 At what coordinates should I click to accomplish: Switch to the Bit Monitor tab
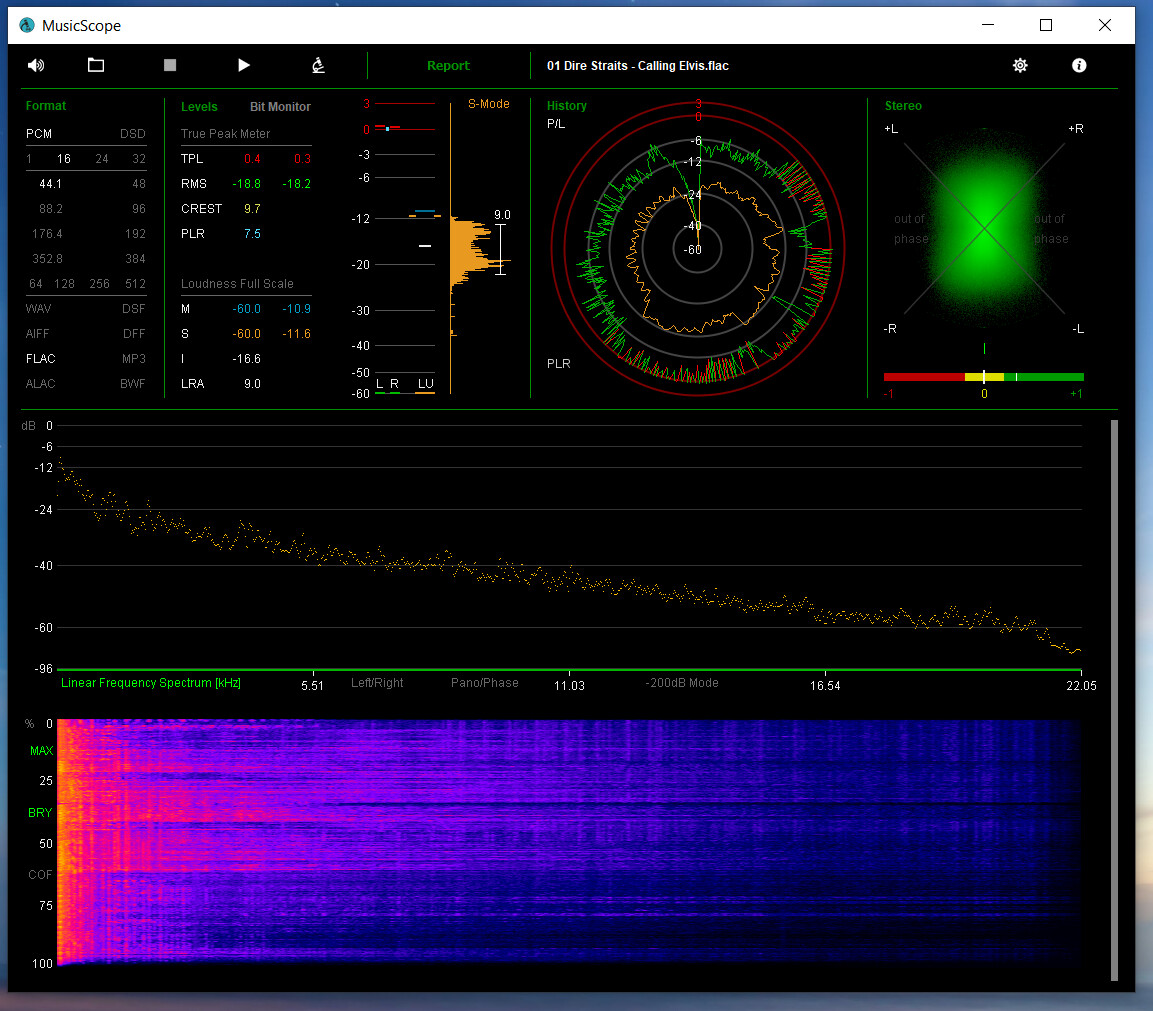280,107
